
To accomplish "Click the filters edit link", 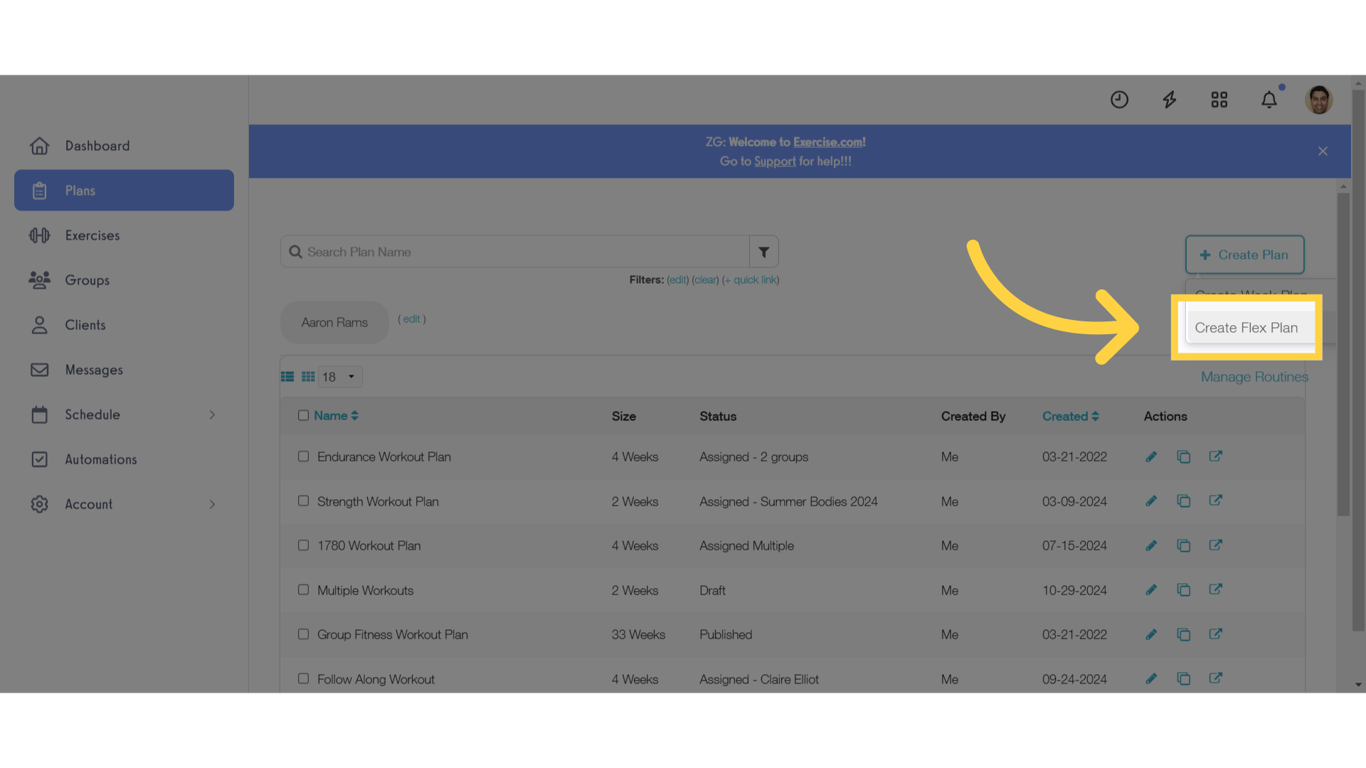I will (x=678, y=280).
